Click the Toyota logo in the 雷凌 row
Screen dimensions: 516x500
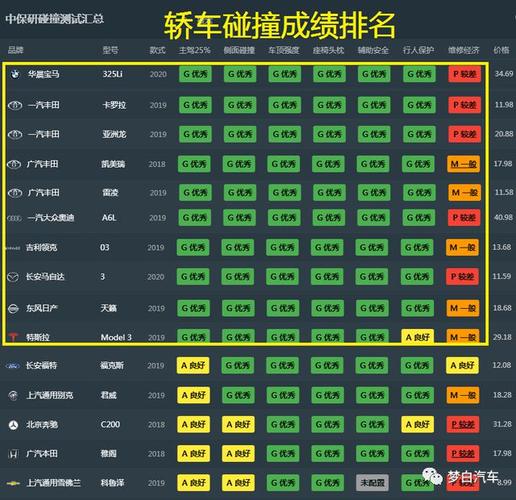(15, 193)
